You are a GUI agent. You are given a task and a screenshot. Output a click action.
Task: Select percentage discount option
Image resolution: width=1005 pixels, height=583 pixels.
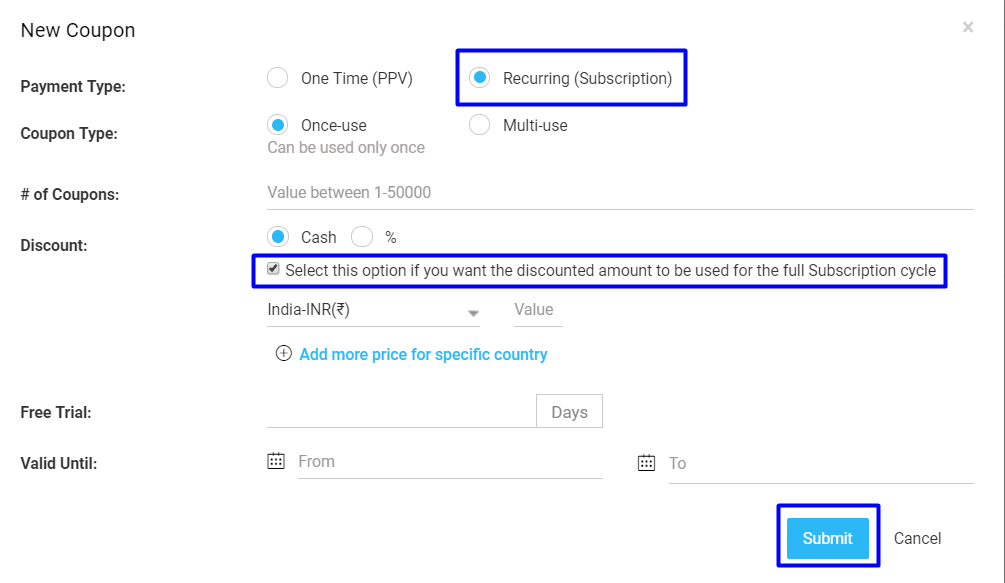[x=362, y=236]
